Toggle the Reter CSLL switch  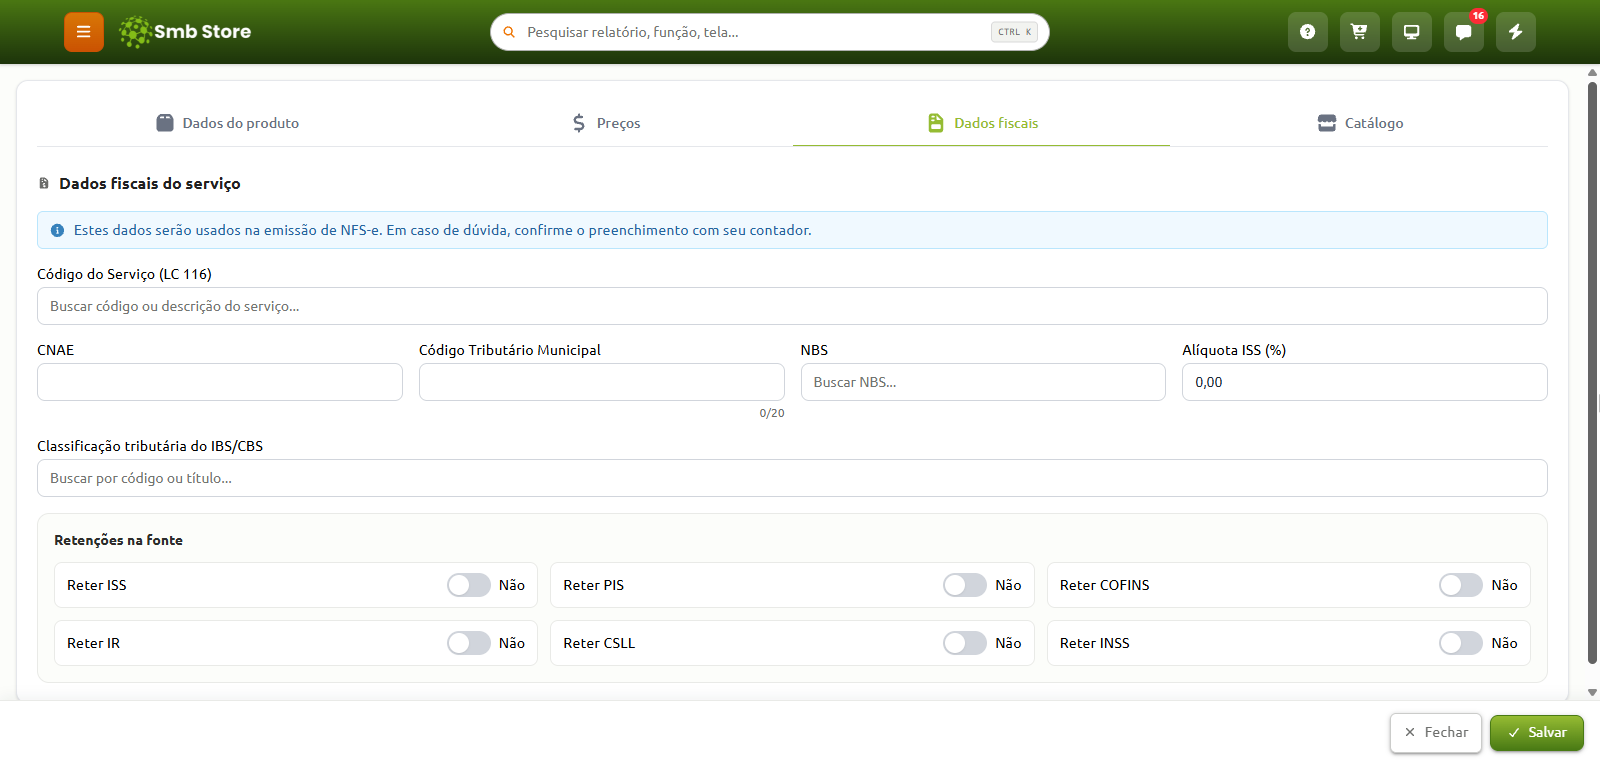(x=964, y=643)
